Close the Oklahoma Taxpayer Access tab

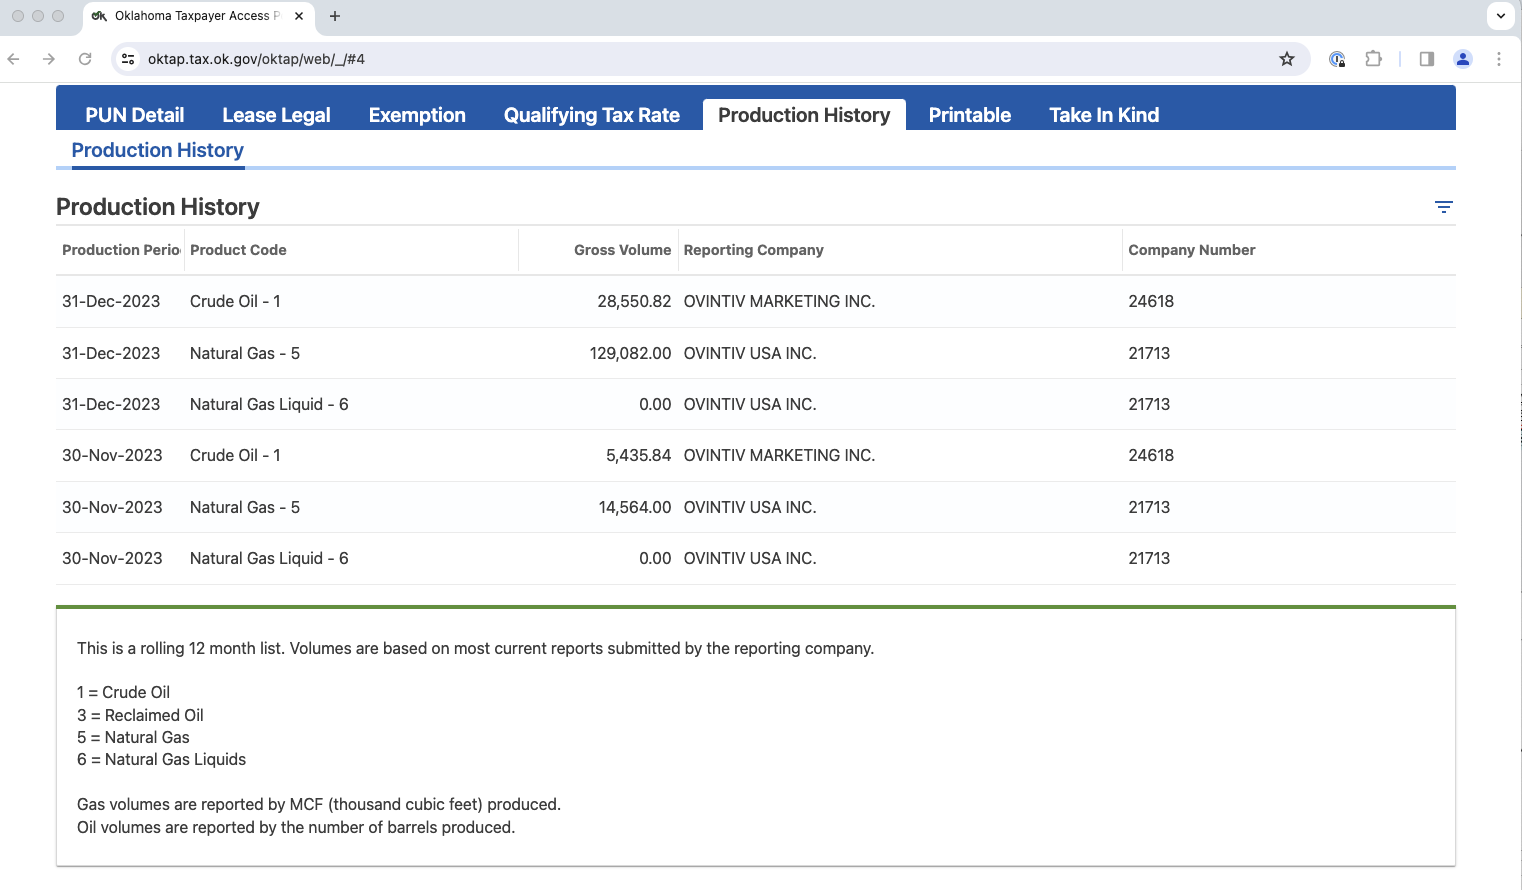pyautogui.click(x=299, y=16)
